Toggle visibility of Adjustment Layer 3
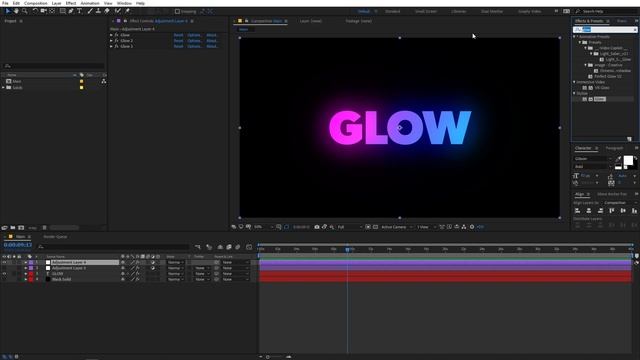 click(x=4, y=268)
